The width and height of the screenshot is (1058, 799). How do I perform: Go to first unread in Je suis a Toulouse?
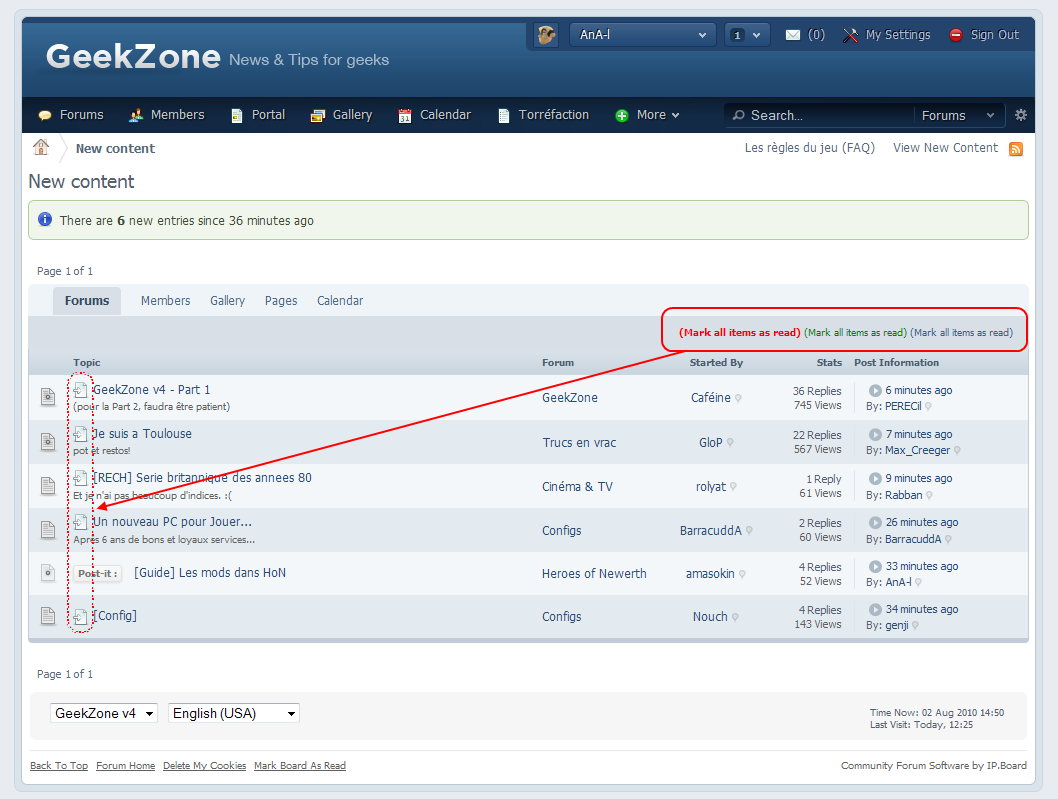pos(80,433)
